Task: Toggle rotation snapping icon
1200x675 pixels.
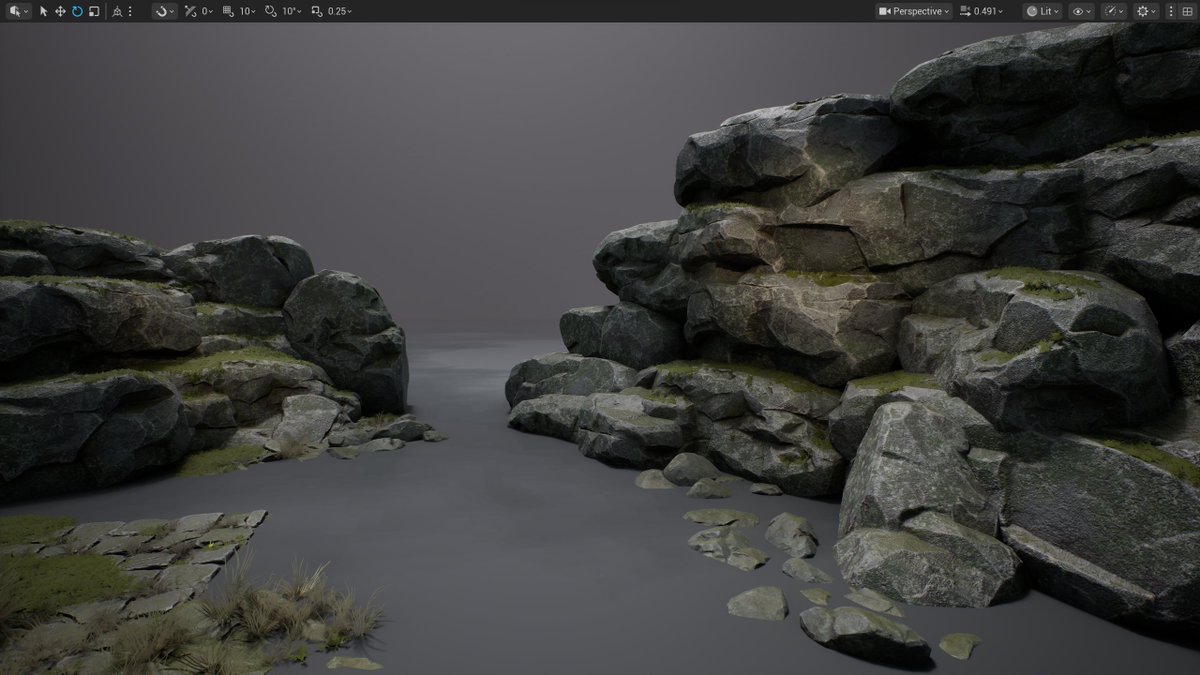Action: [x=270, y=11]
